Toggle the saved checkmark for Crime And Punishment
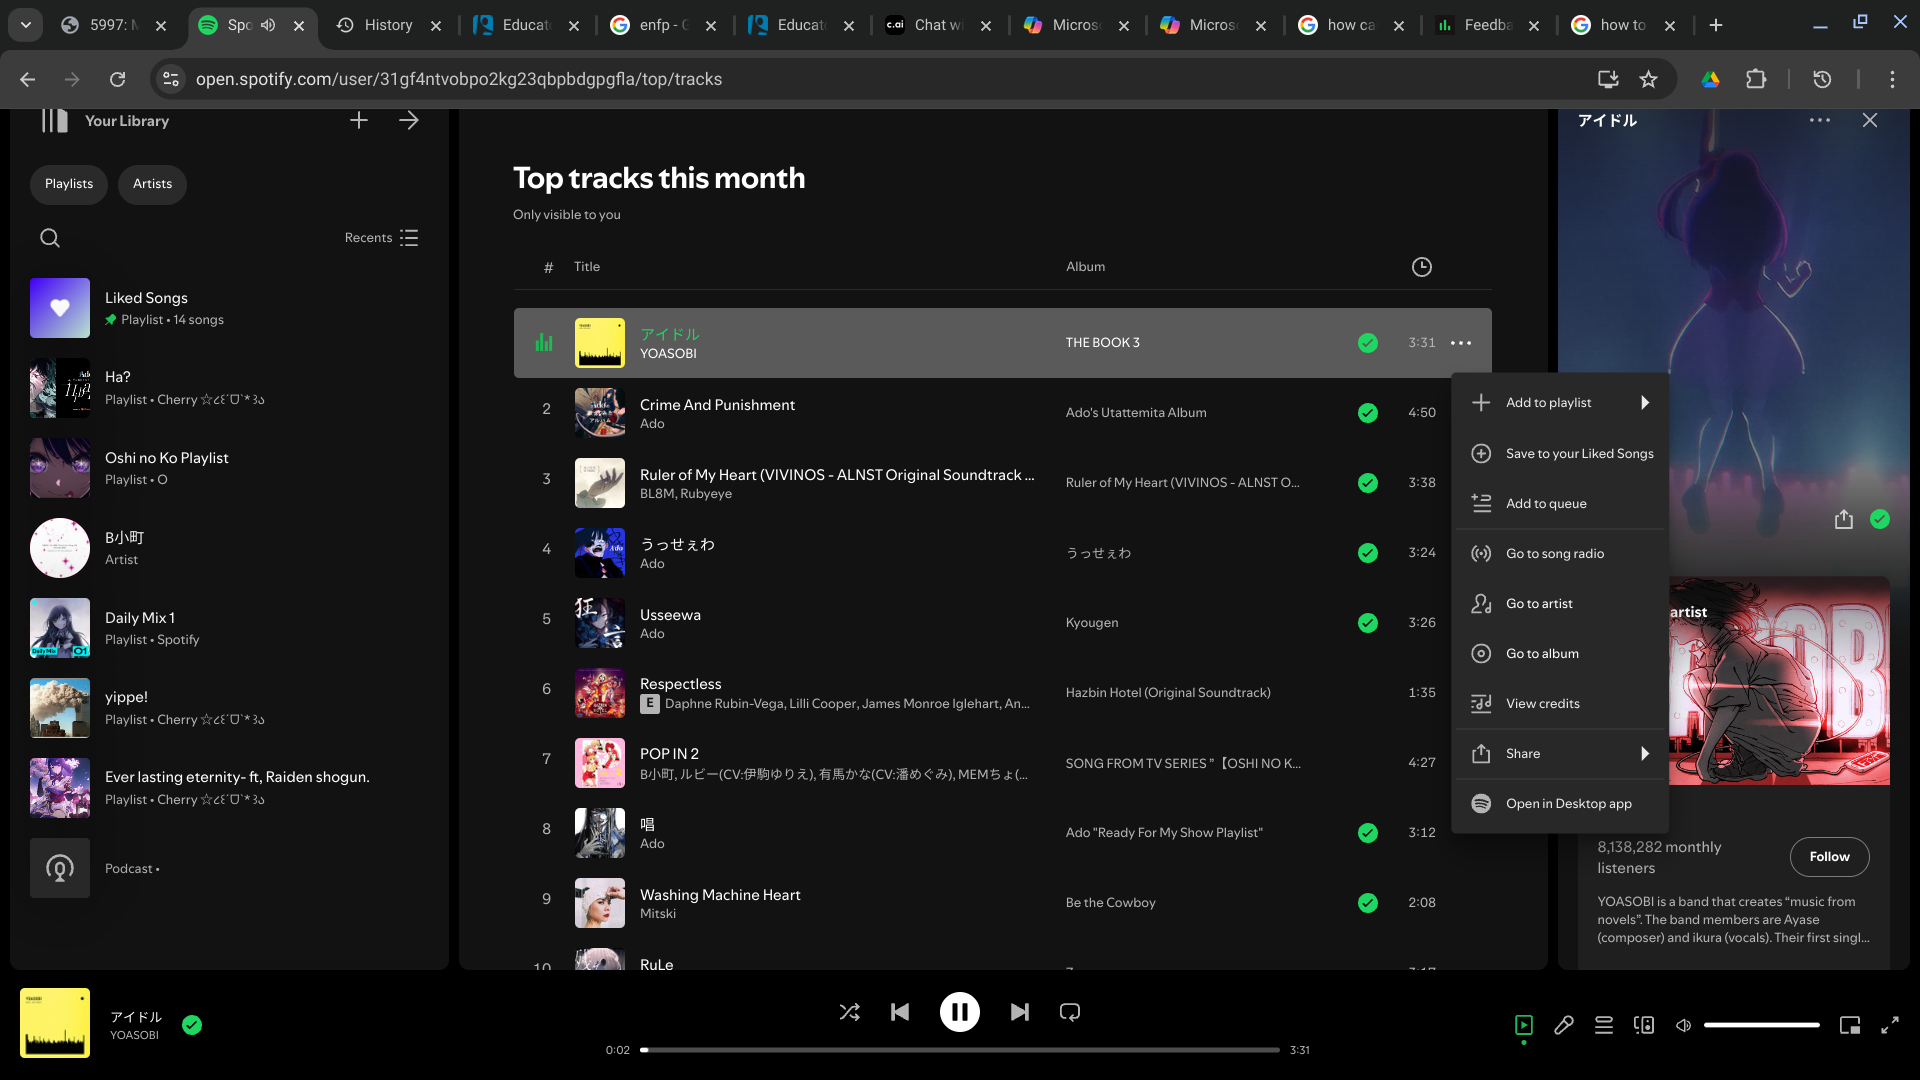 click(1368, 413)
